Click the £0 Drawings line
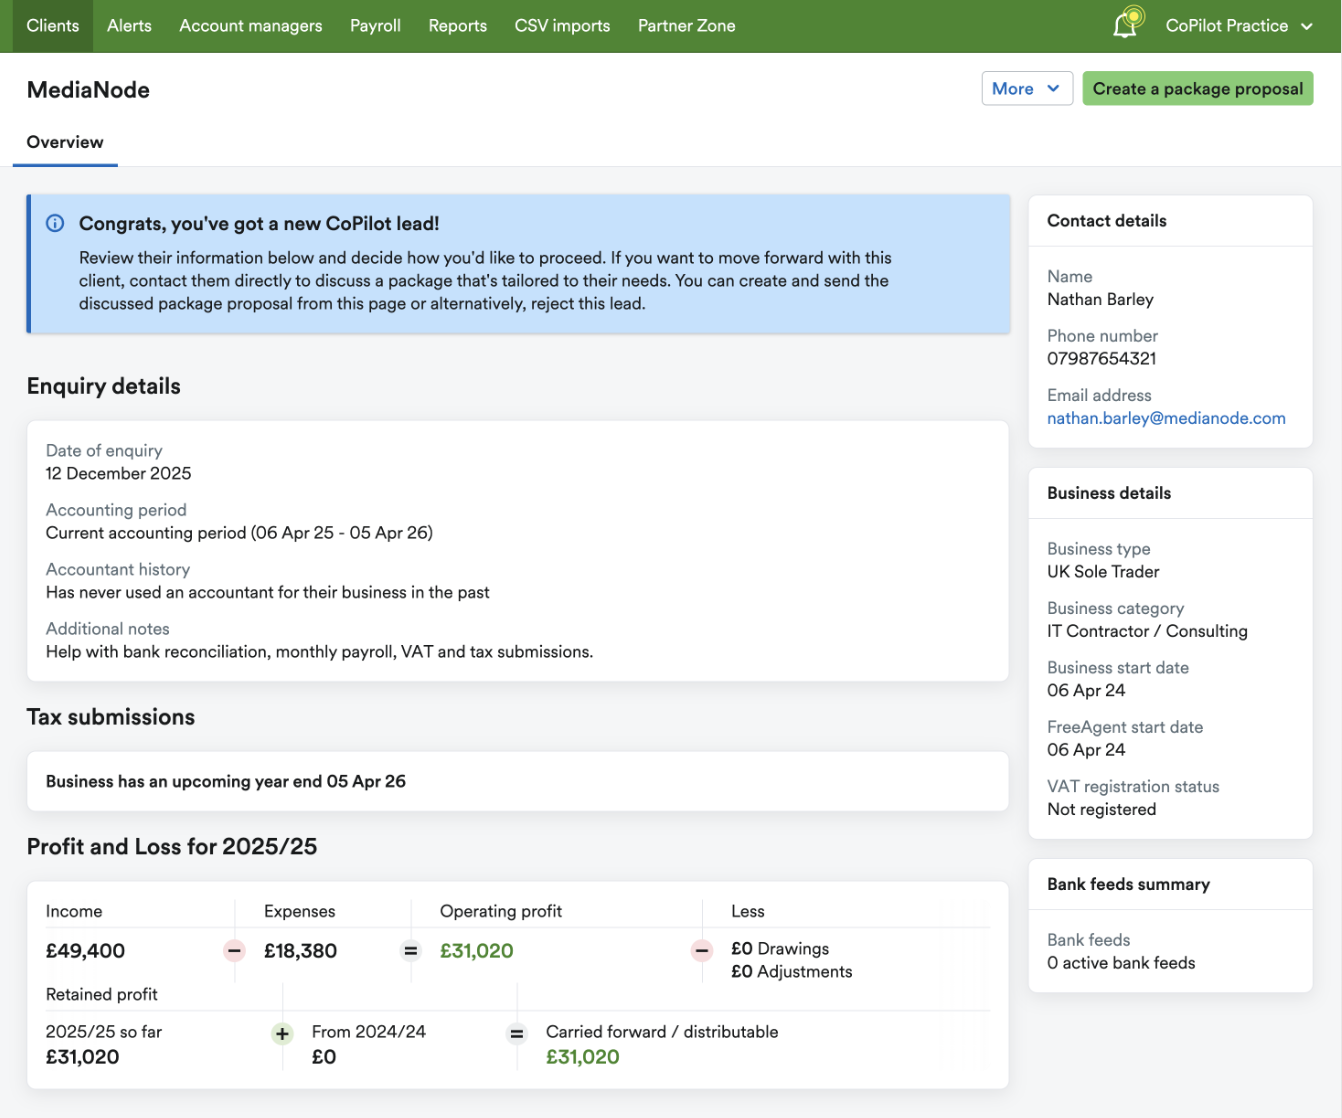The height and width of the screenshot is (1118, 1342). point(780,948)
